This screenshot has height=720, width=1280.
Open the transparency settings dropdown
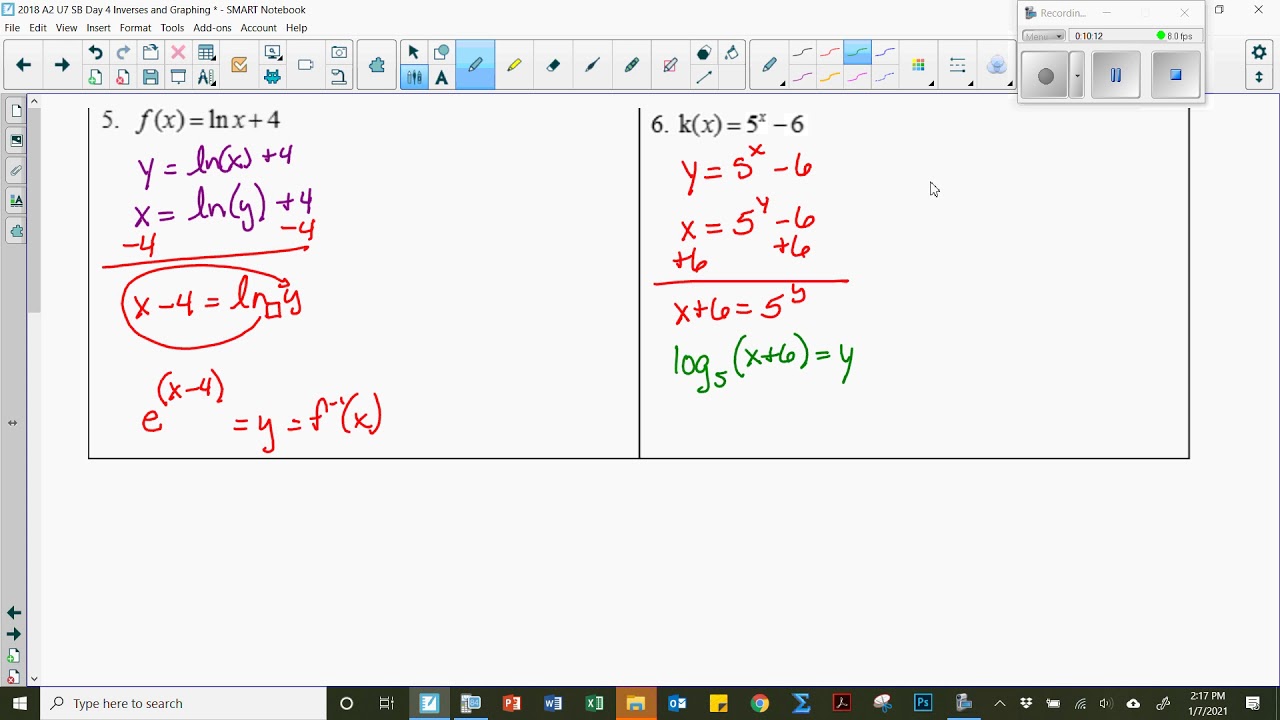pos(997,65)
